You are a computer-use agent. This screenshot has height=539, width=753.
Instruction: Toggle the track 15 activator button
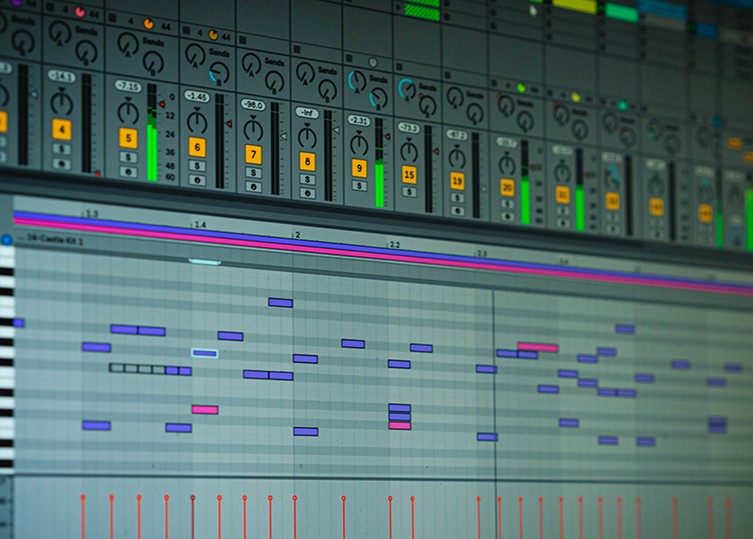(x=409, y=174)
